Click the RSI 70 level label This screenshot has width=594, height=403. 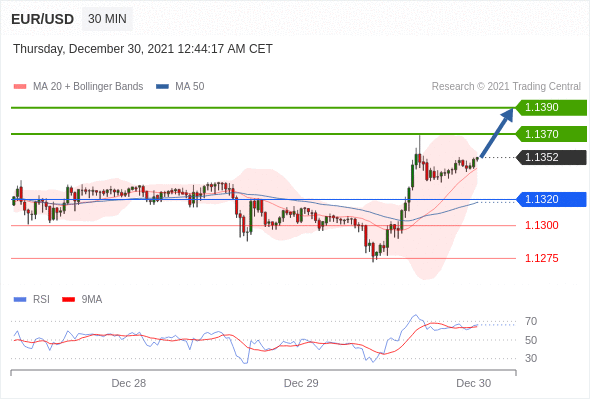(x=531, y=322)
